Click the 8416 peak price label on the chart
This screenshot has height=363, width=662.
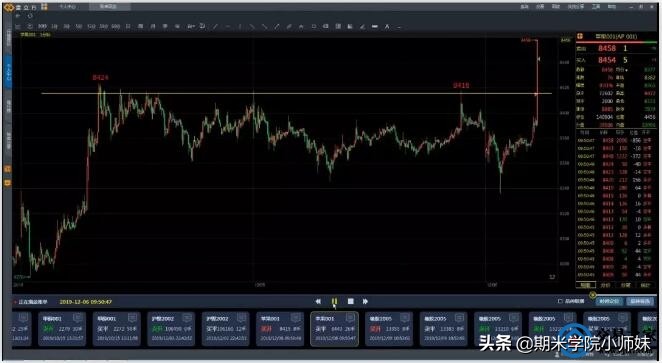coord(461,86)
